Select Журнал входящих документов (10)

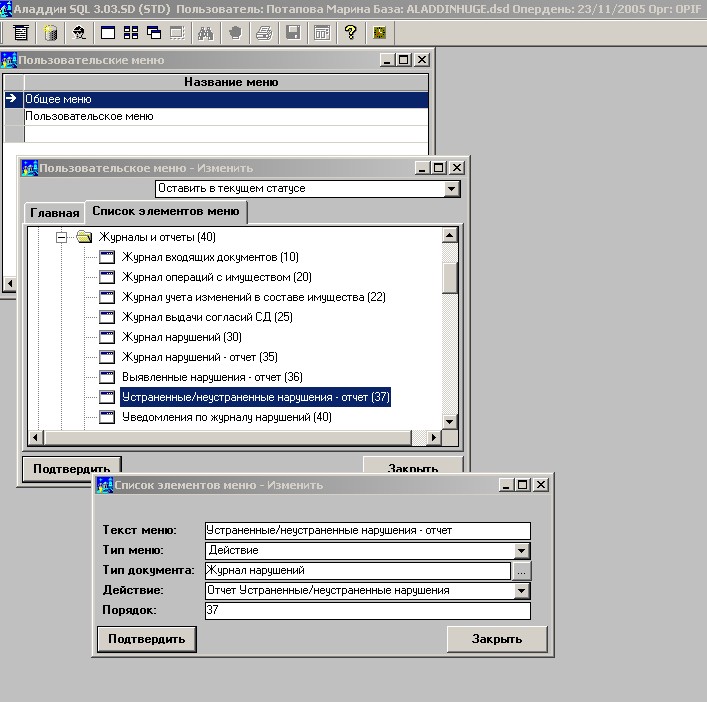click(210, 257)
